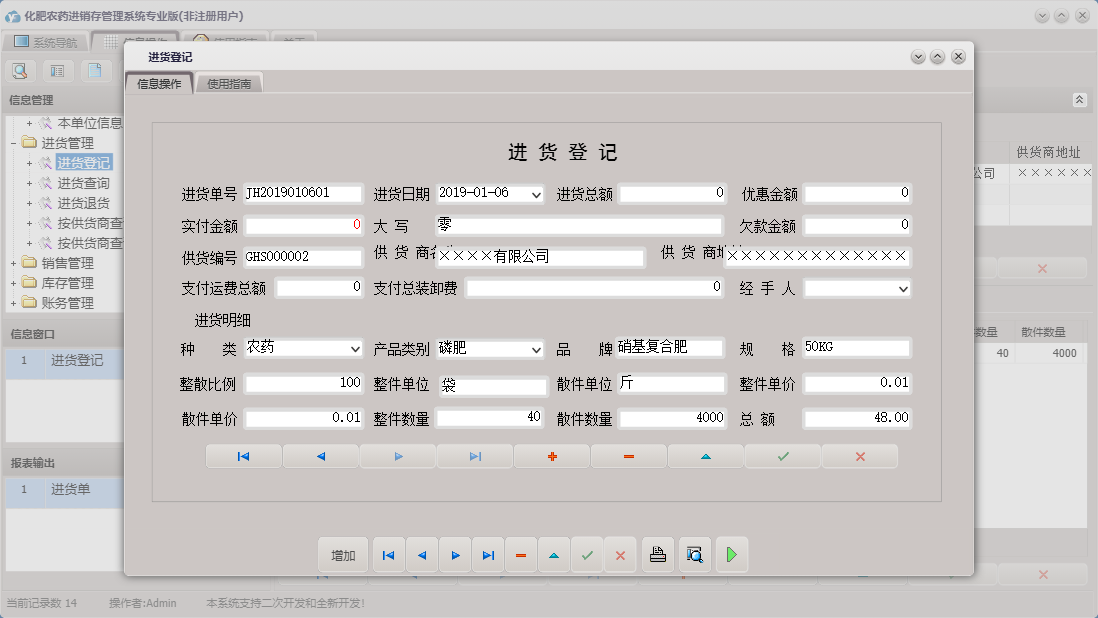Click the 增加 add button
Image resolution: width=1098 pixels, height=618 pixels.
(x=343, y=554)
